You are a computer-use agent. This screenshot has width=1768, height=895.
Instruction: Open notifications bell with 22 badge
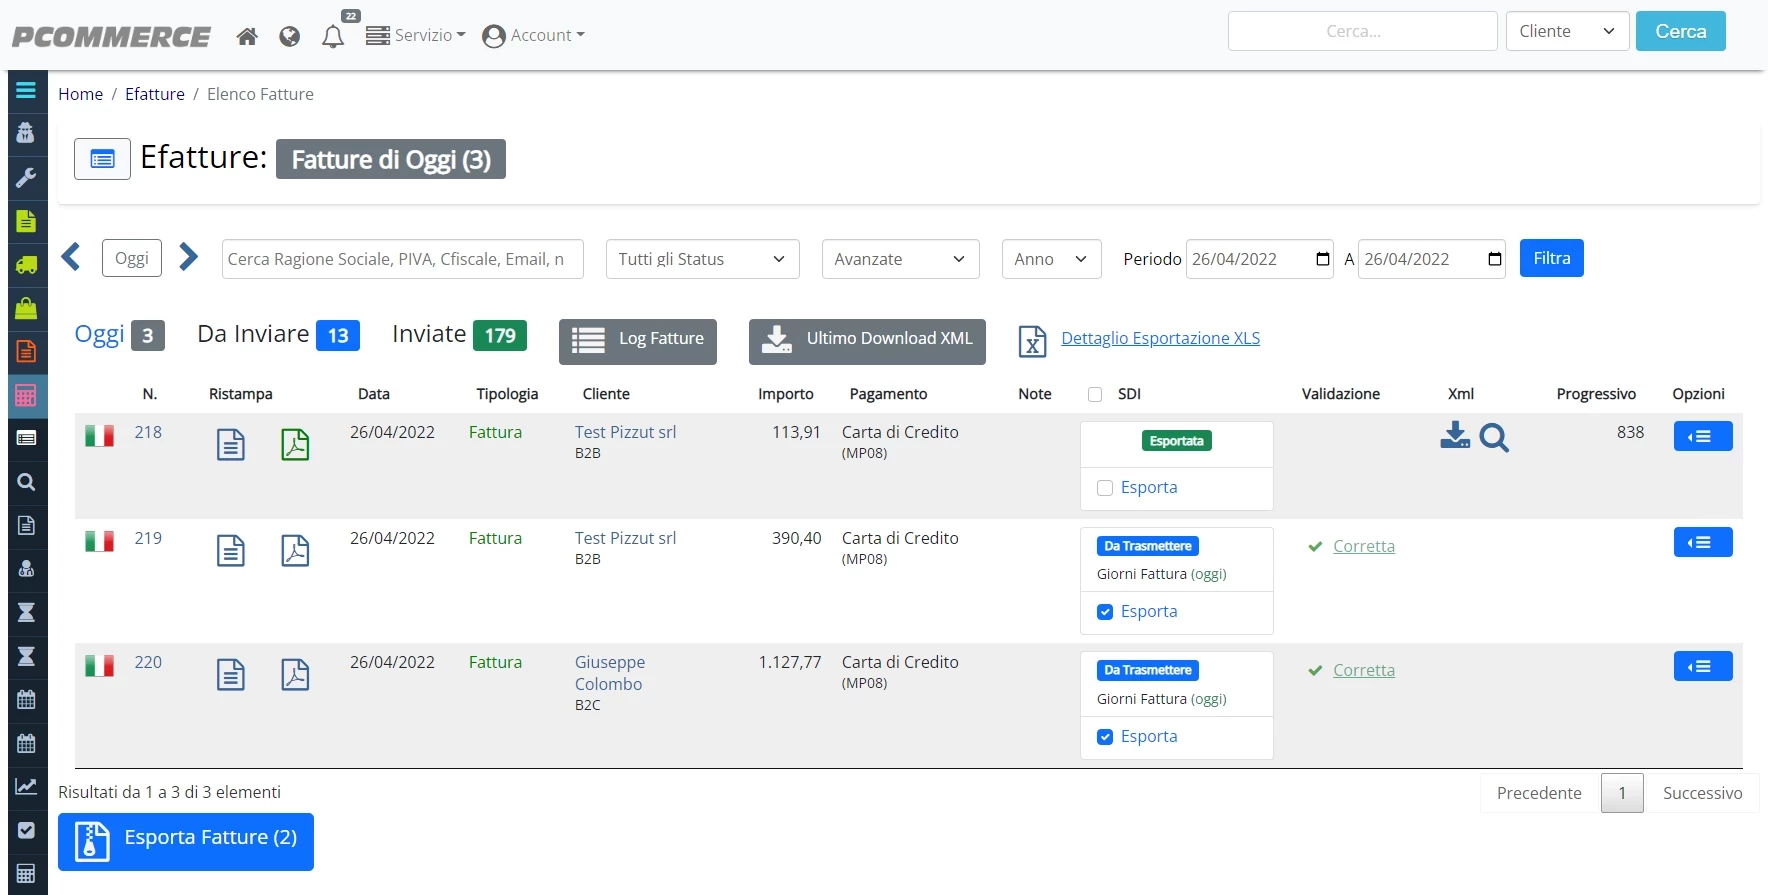pos(333,36)
